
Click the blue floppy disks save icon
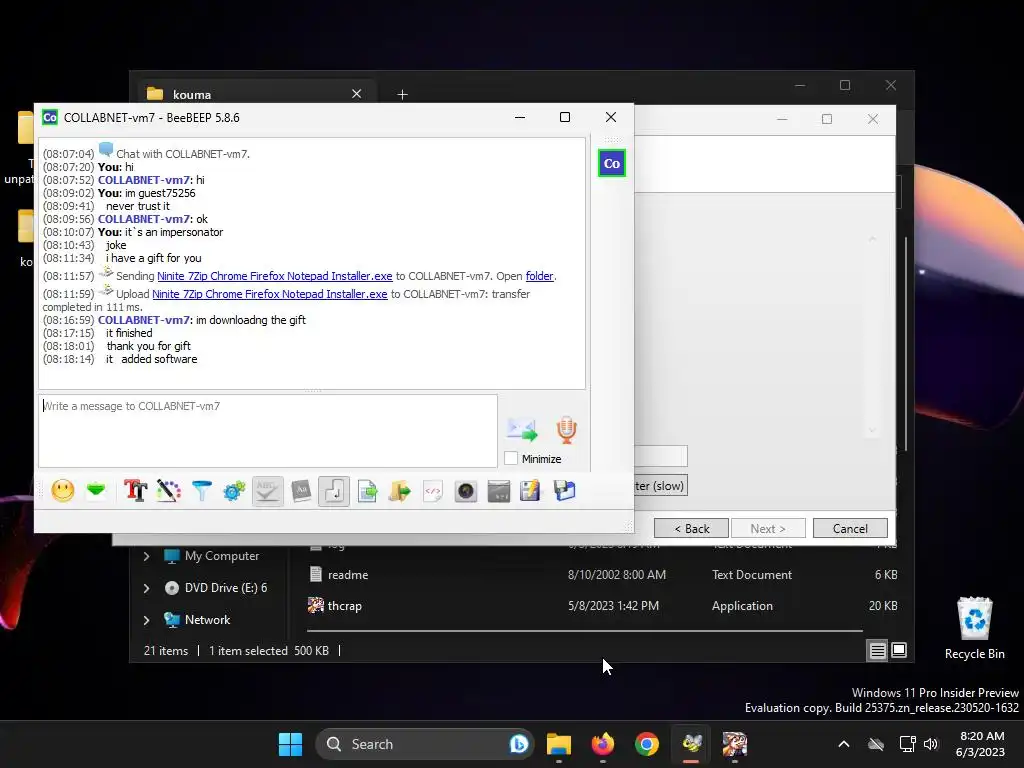564,490
